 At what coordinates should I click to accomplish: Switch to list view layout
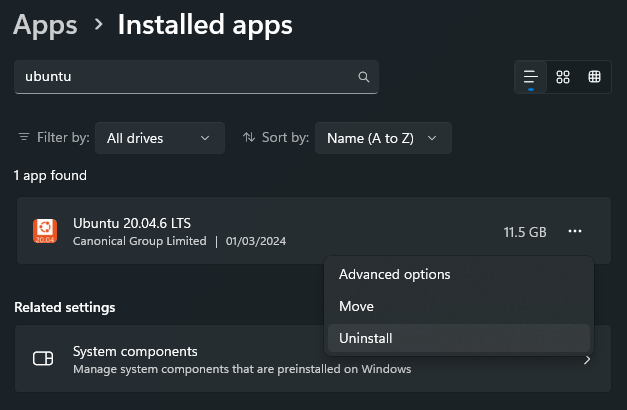pyautogui.click(x=531, y=77)
